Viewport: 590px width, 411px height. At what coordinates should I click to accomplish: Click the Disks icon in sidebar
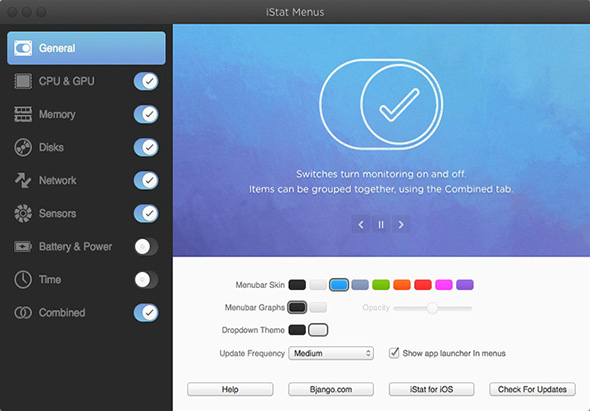click(x=23, y=147)
